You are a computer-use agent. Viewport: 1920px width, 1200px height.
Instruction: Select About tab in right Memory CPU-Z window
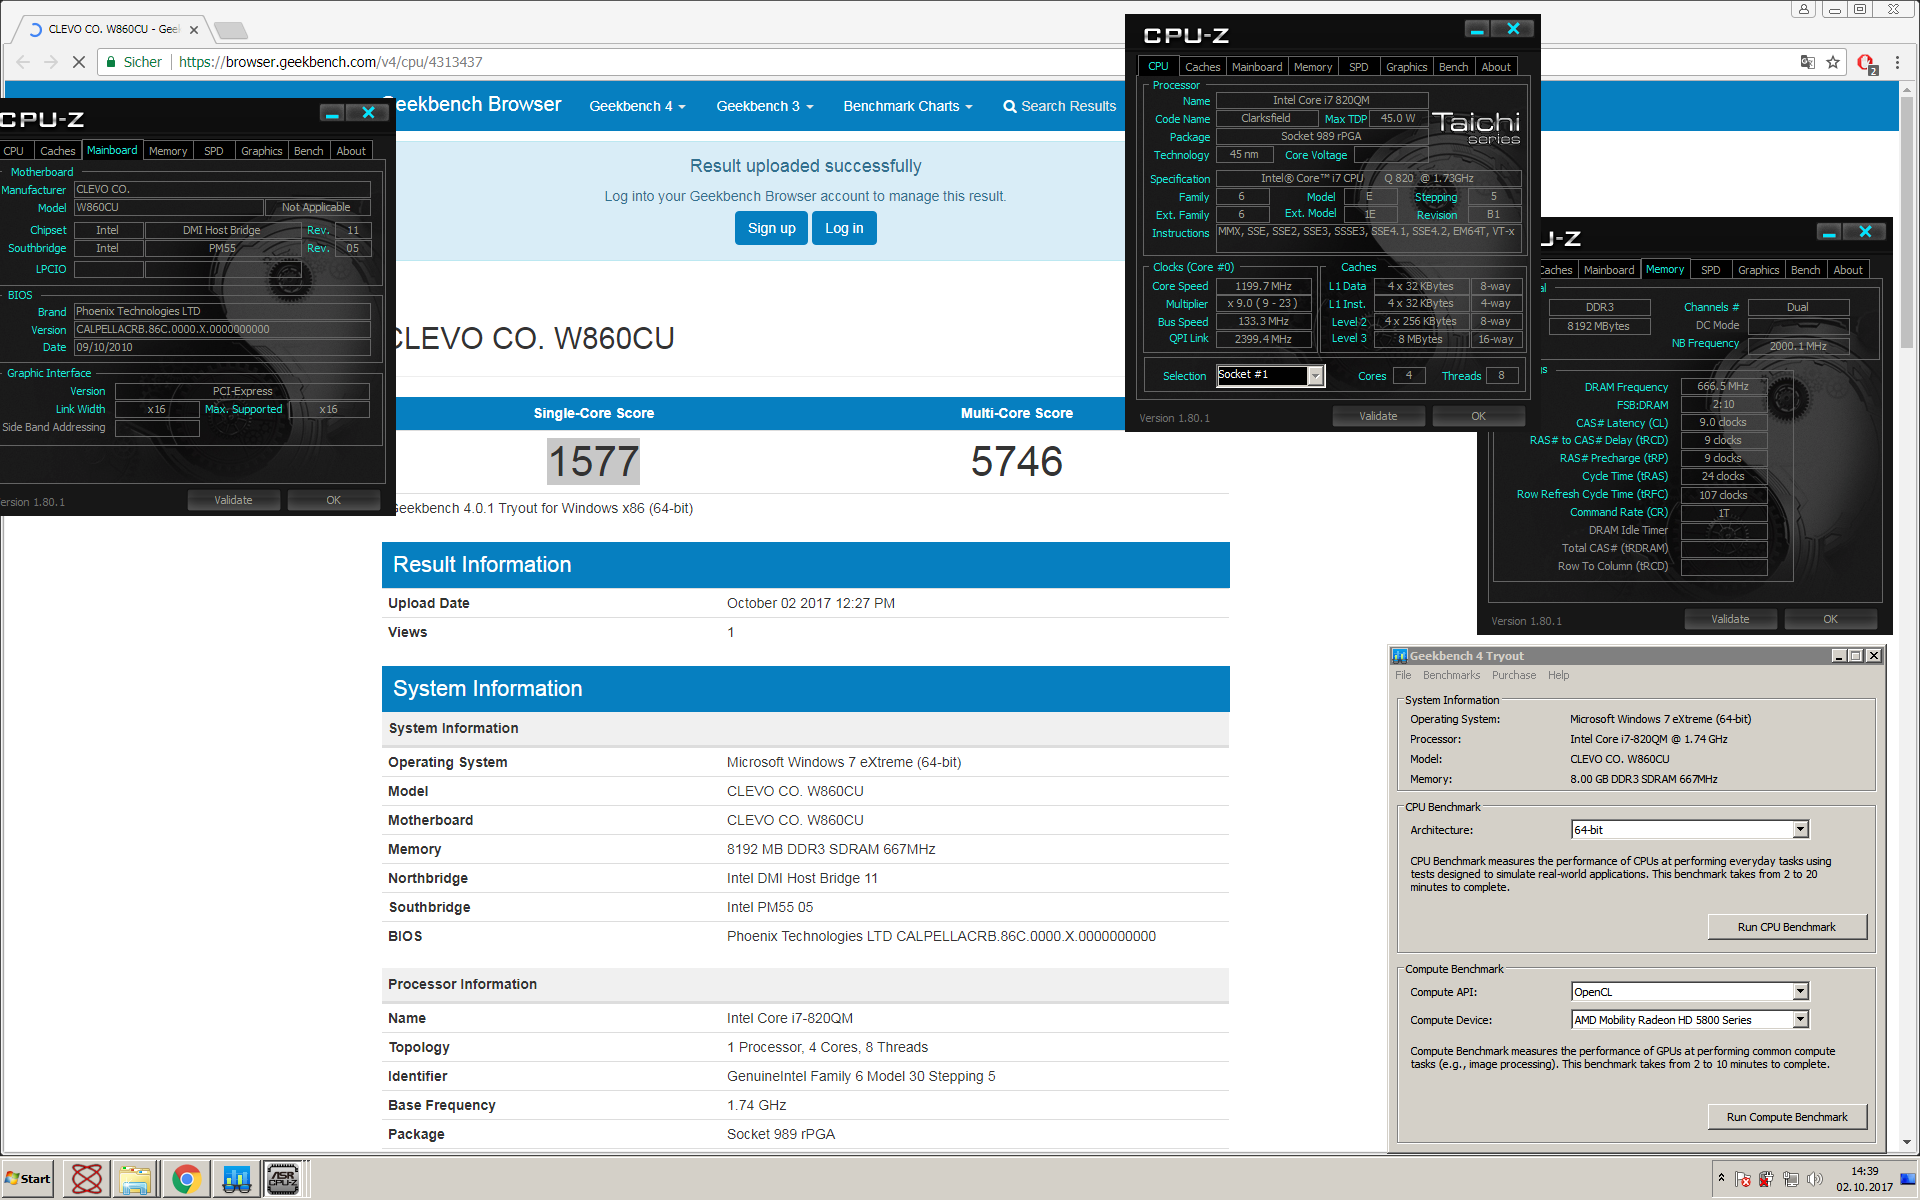point(1848,270)
